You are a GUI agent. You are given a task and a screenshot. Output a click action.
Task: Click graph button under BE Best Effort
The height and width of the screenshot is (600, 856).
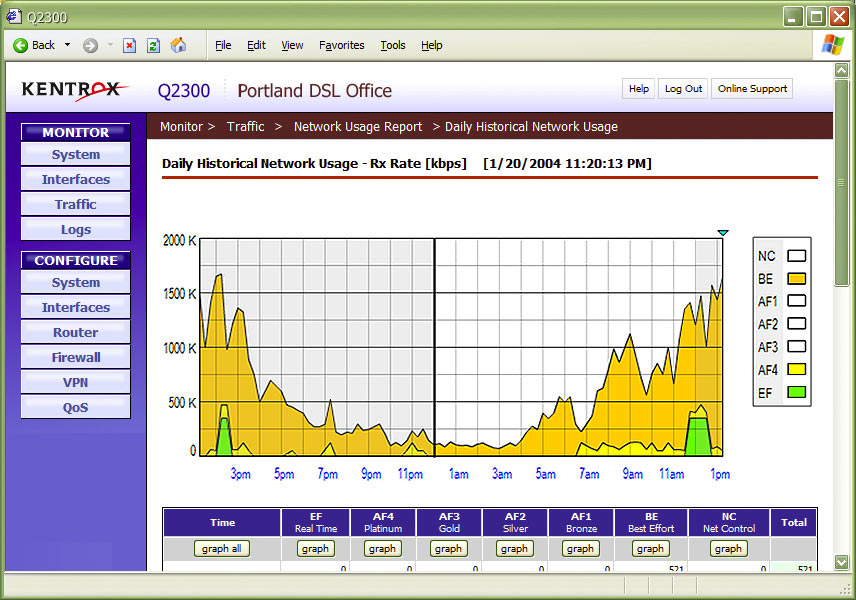650,549
